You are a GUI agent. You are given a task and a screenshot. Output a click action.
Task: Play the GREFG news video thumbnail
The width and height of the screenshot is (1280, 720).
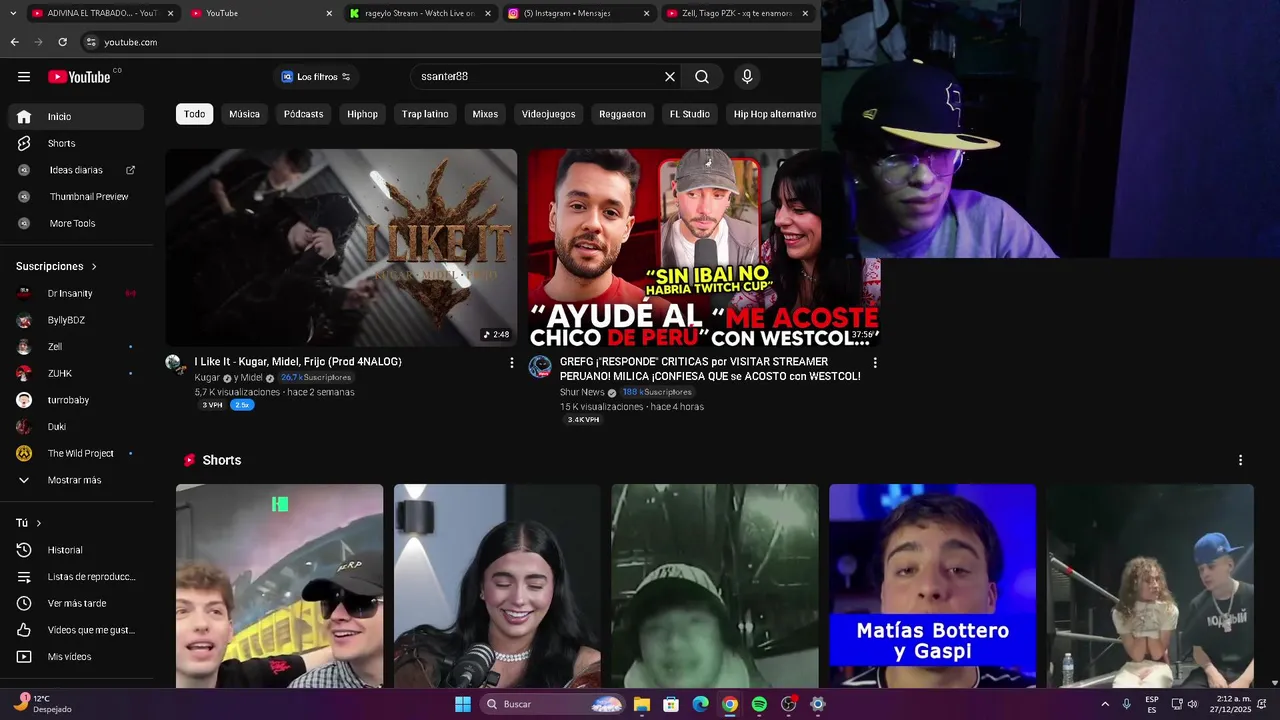(704, 248)
